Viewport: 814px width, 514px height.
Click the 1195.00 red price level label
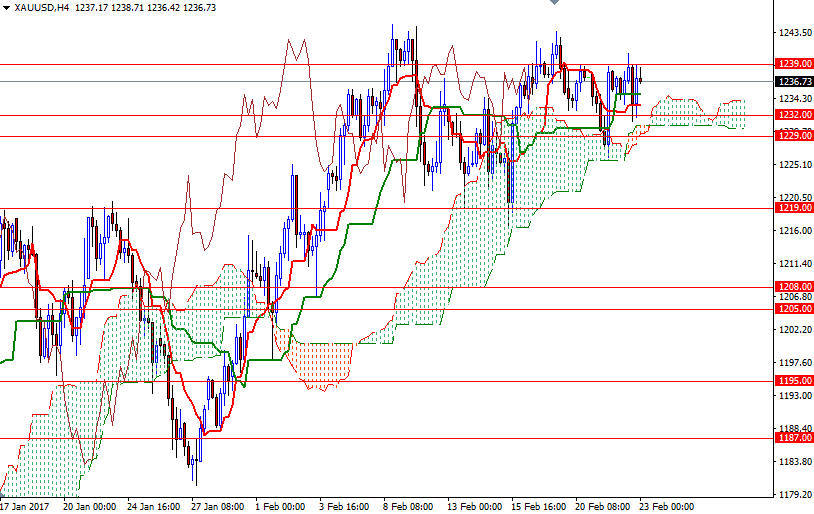(793, 381)
